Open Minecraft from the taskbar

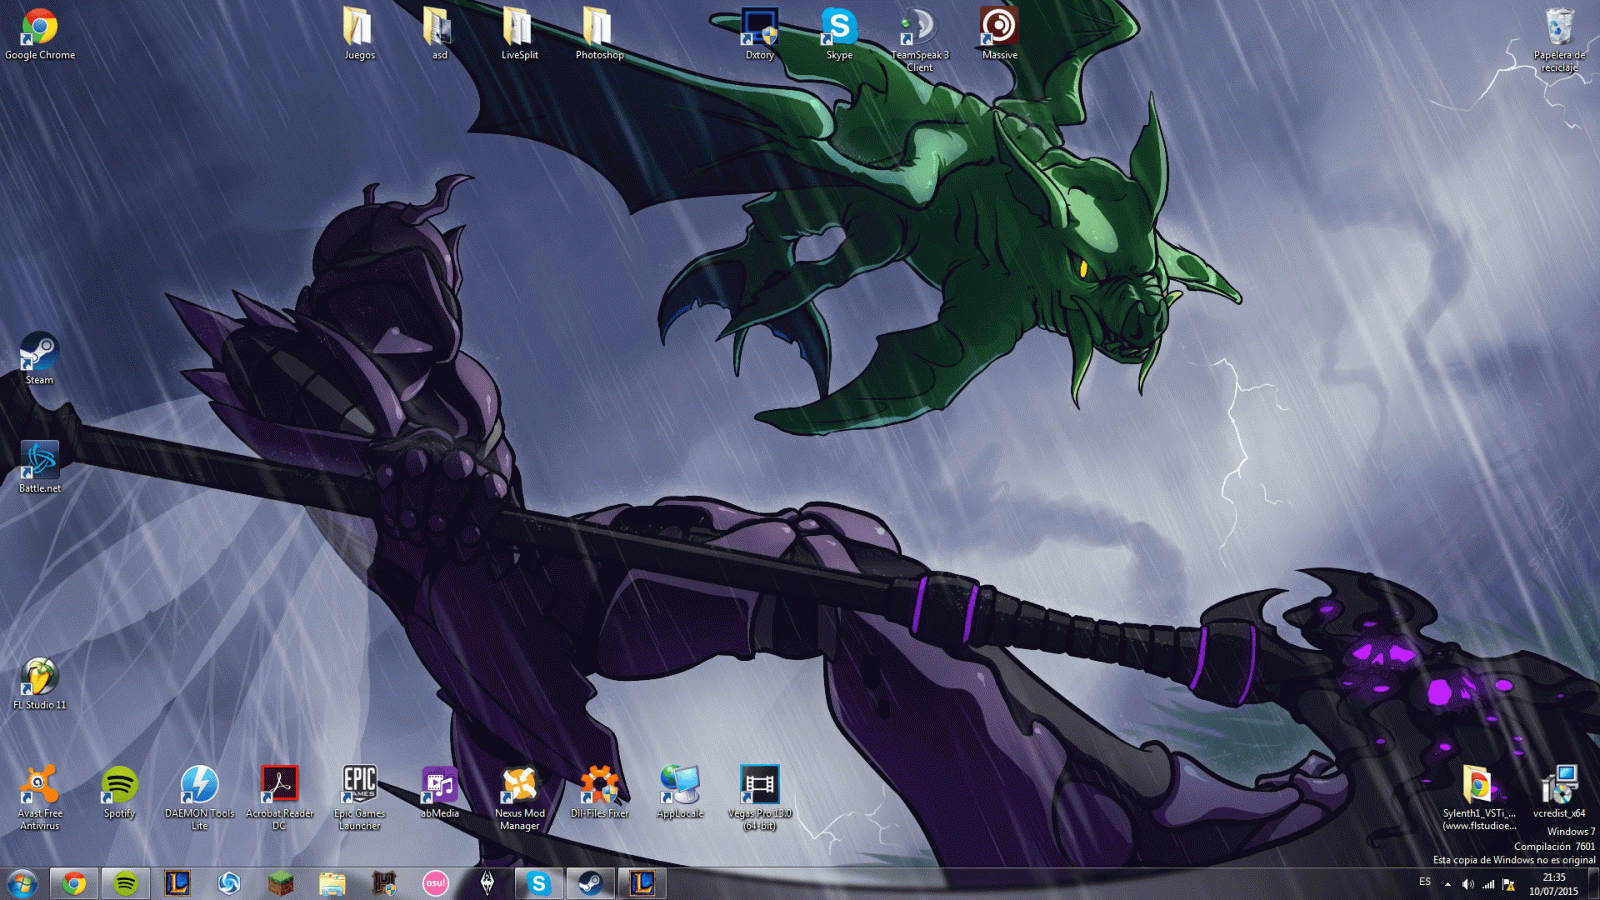pyautogui.click(x=280, y=883)
